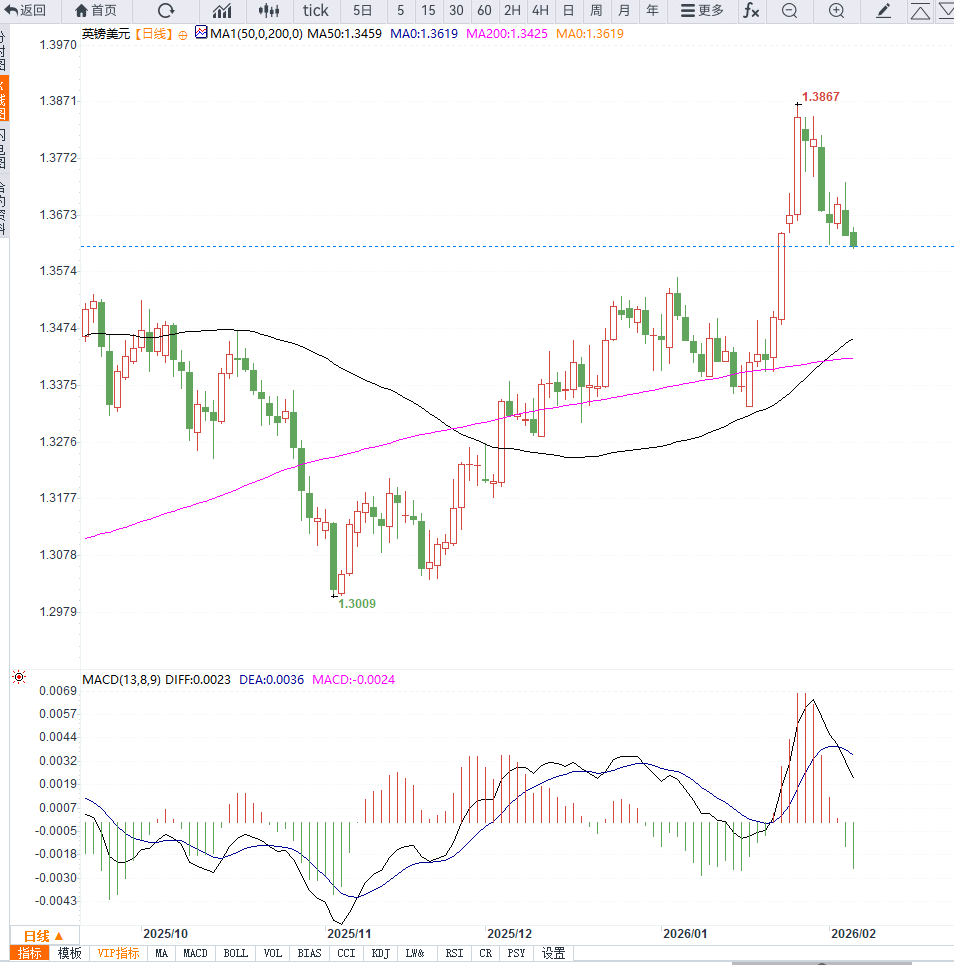Click the DEA:0.0036 value
The width and height of the screenshot is (954, 965).
tap(271, 679)
